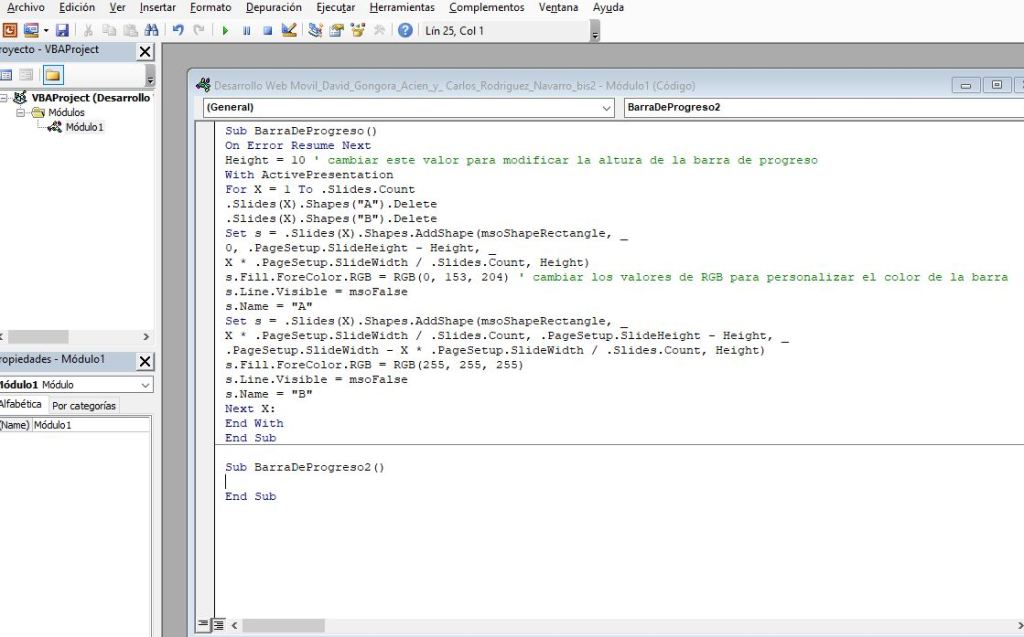Viewport: 1024px width, 637px height.
Task: Toggle folder view in the Project panel
Action: point(53,75)
